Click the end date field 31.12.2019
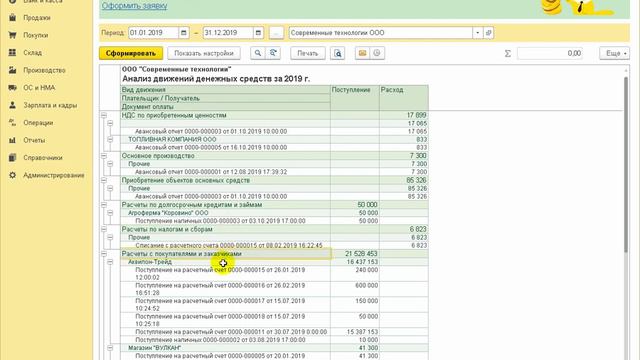The height and width of the screenshot is (360, 640). (228, 33)
